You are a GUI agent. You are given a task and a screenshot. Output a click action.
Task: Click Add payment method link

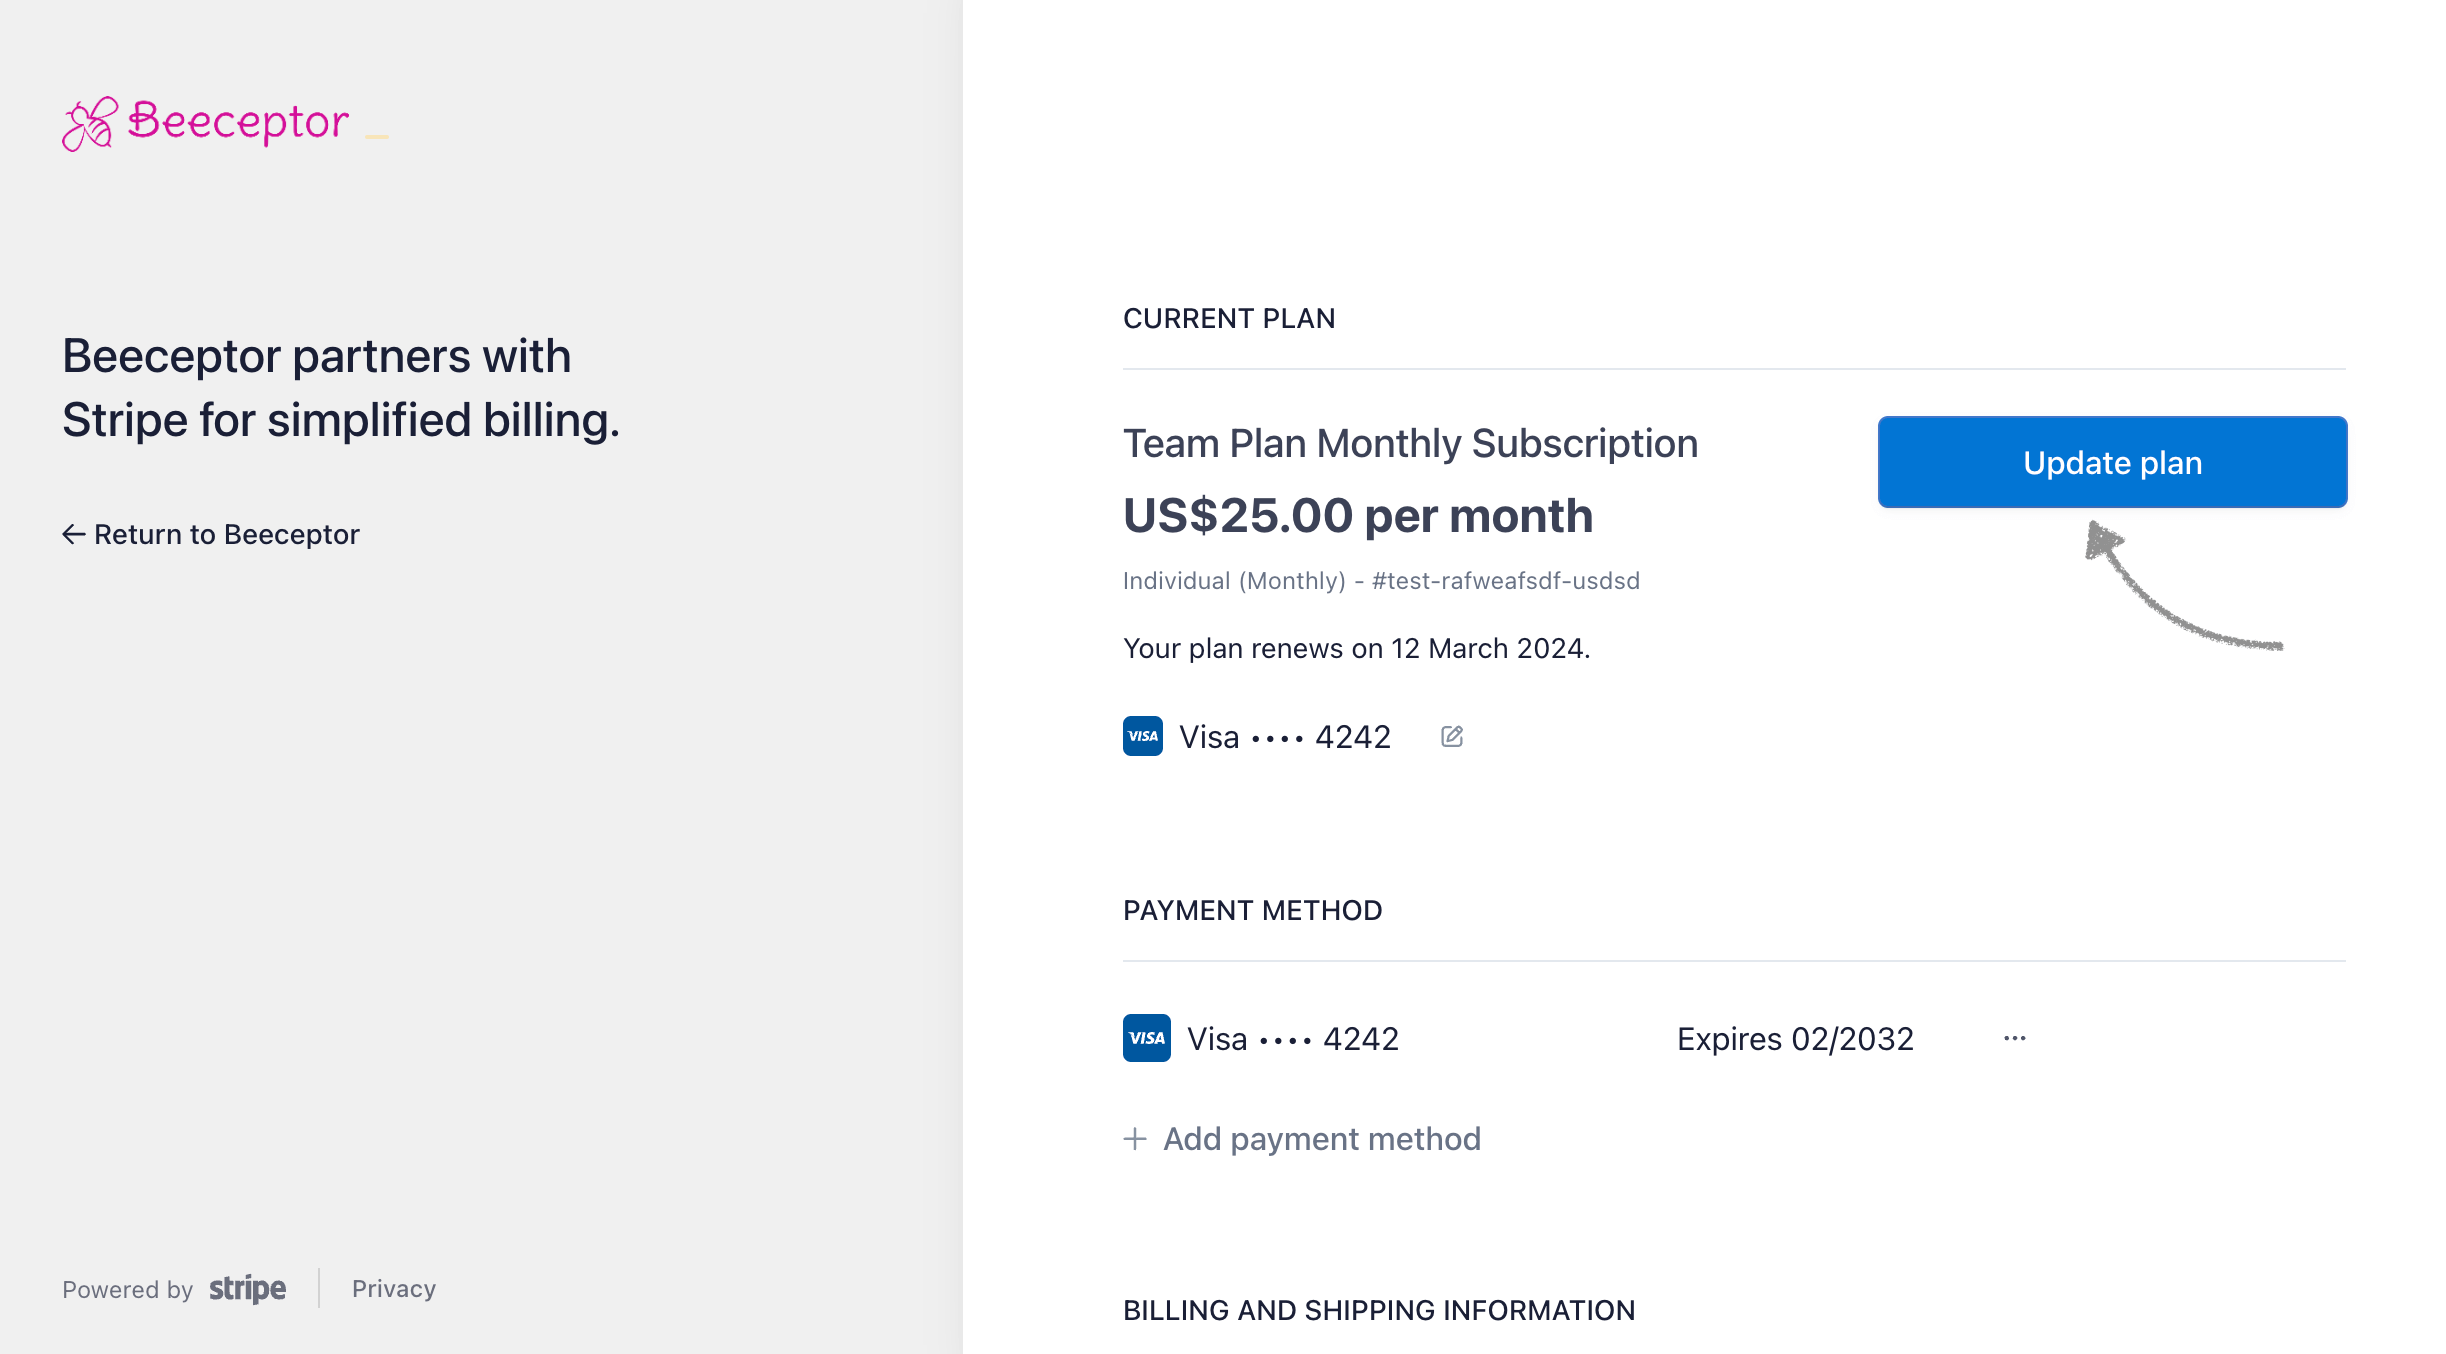coord(1321,1139)
